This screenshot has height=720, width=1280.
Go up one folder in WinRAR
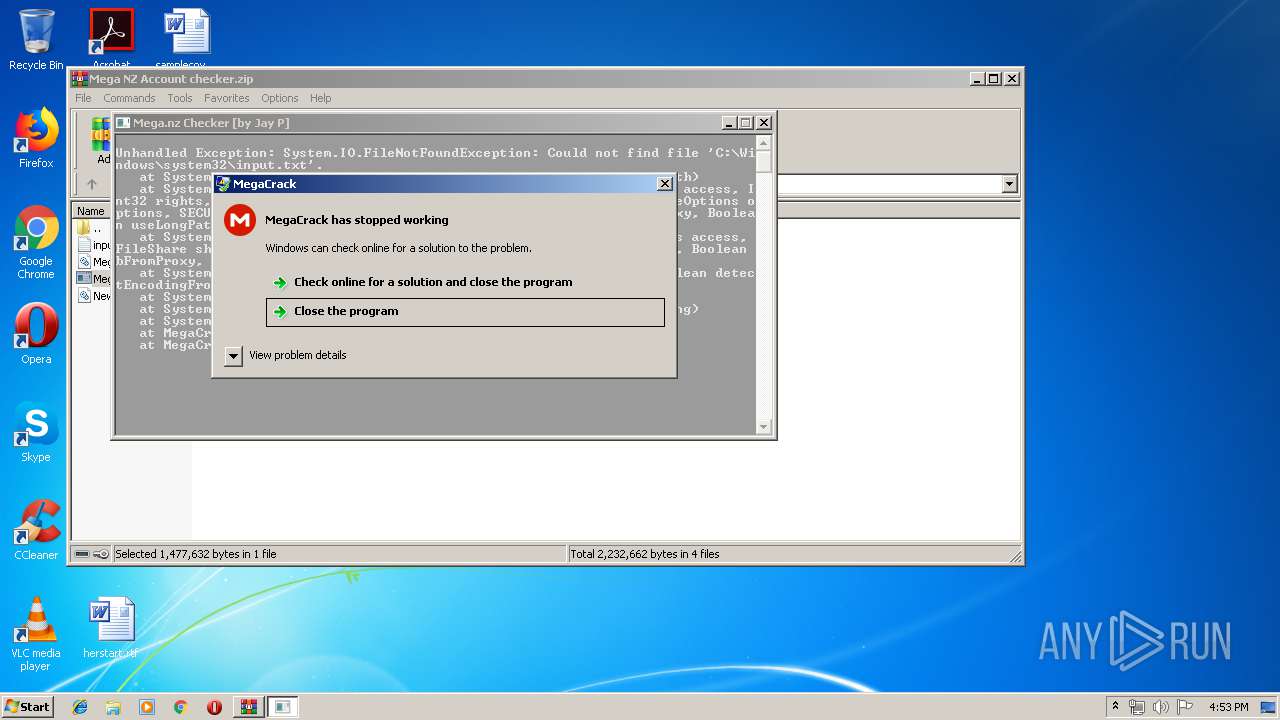click(92, 184)
